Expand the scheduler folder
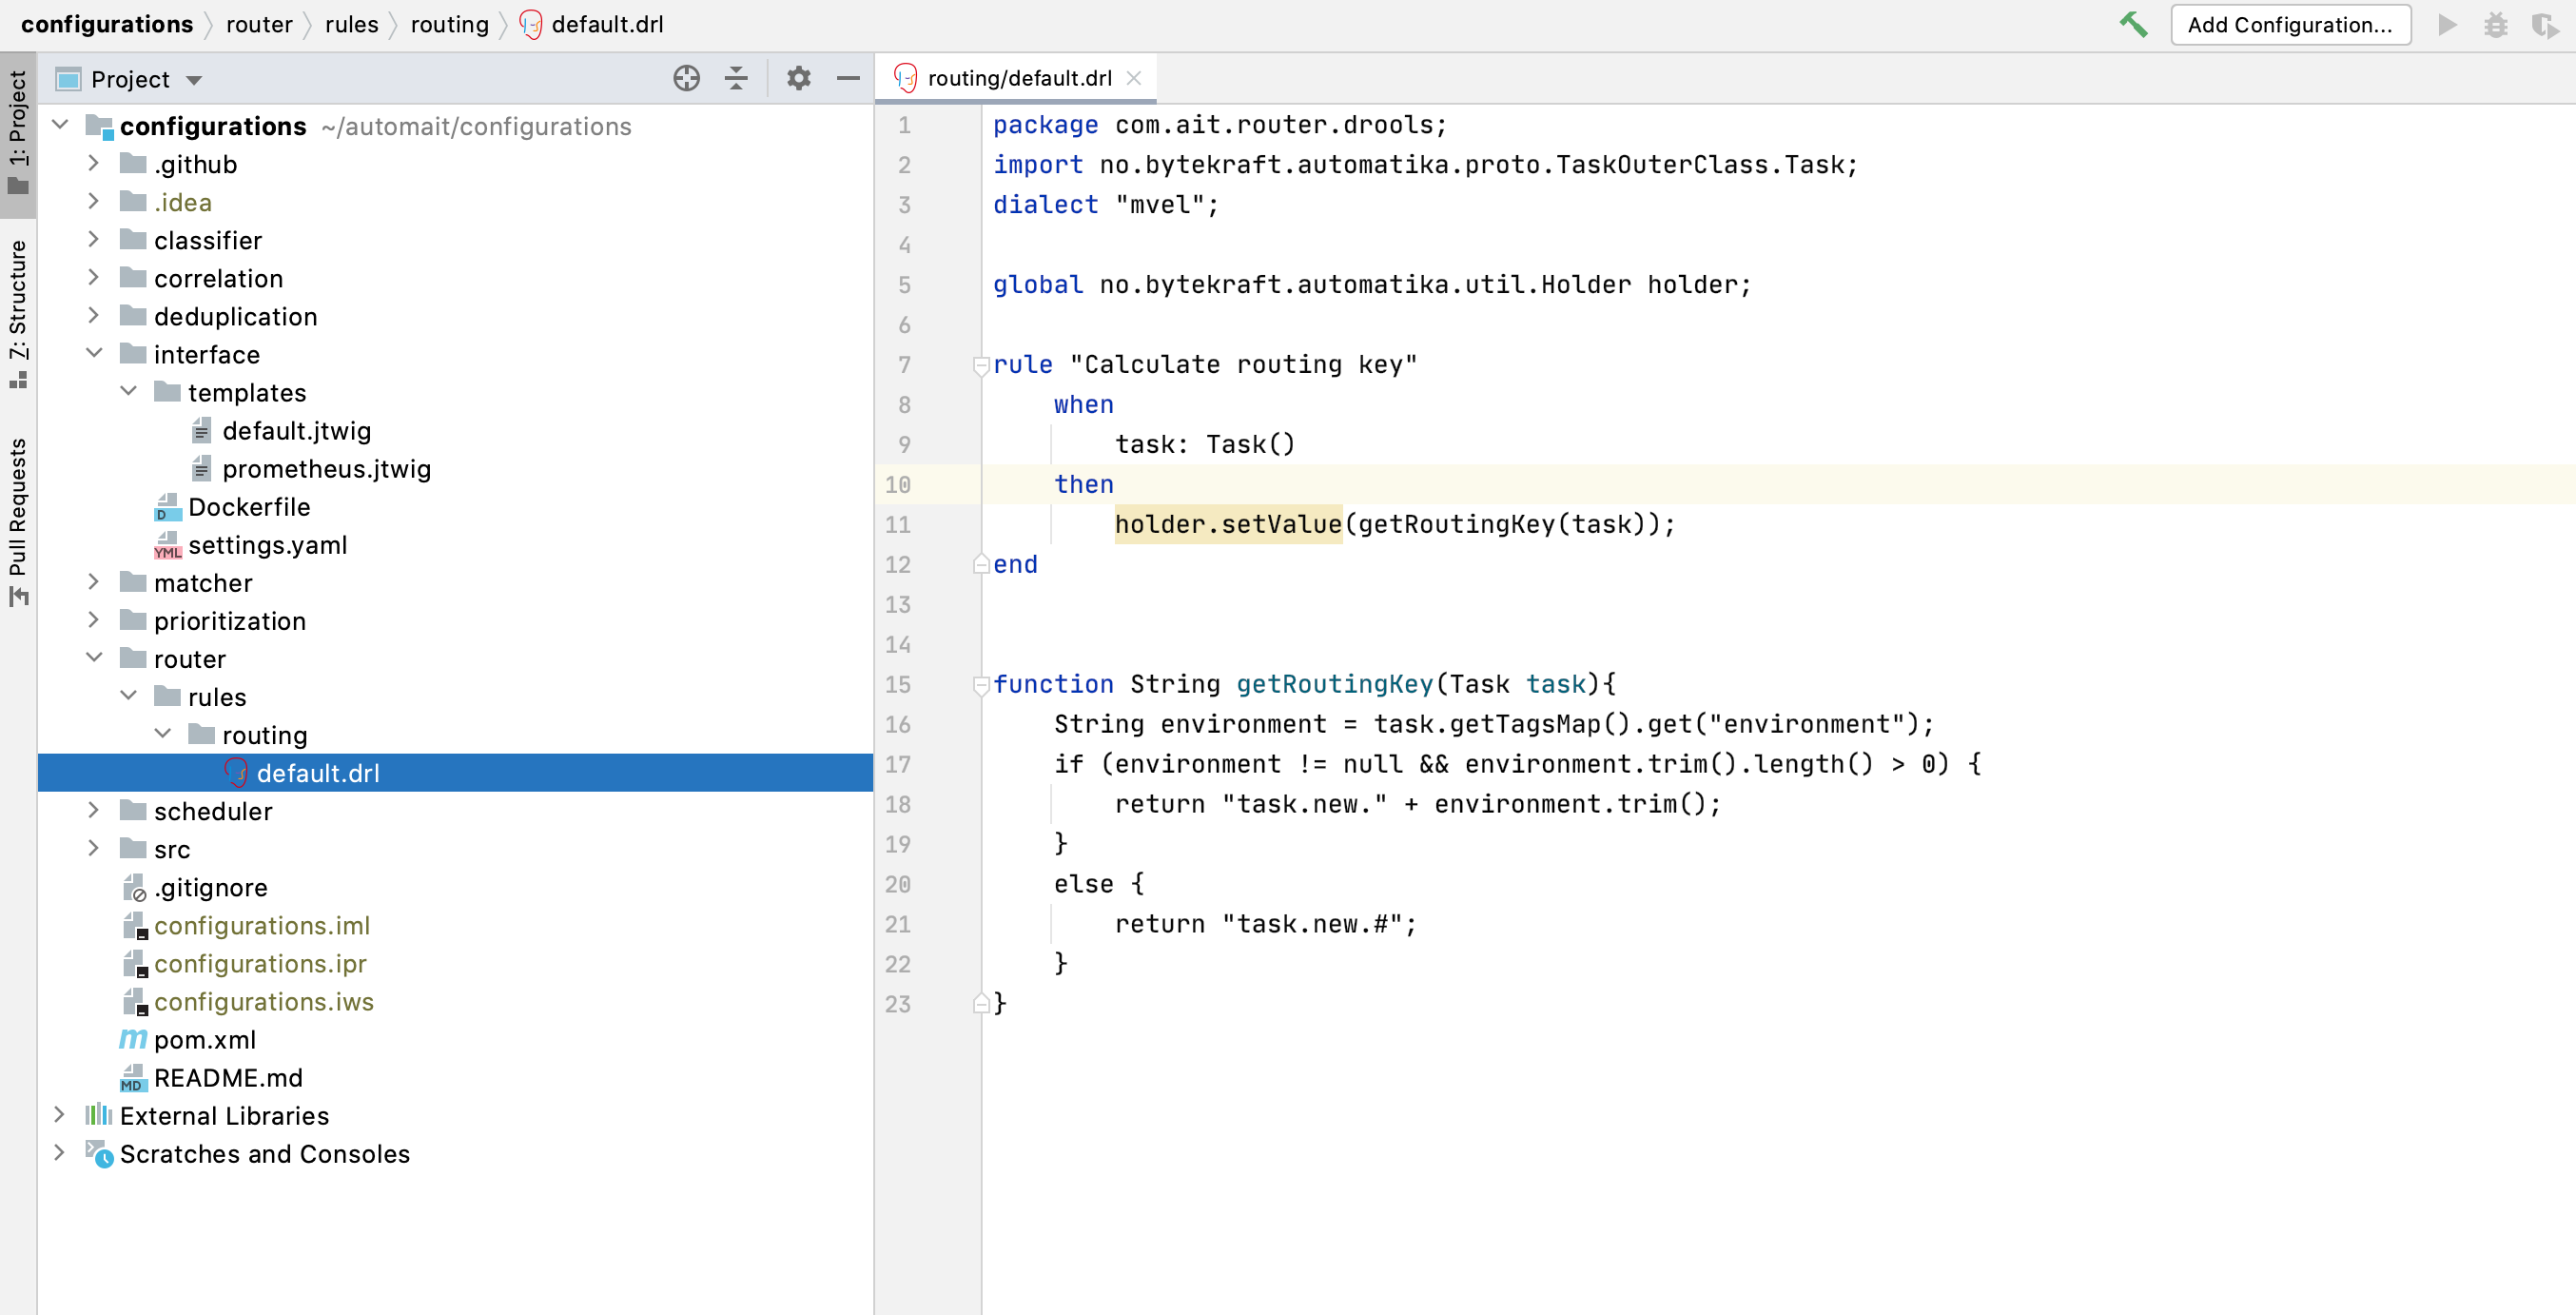 click(94, 811)
